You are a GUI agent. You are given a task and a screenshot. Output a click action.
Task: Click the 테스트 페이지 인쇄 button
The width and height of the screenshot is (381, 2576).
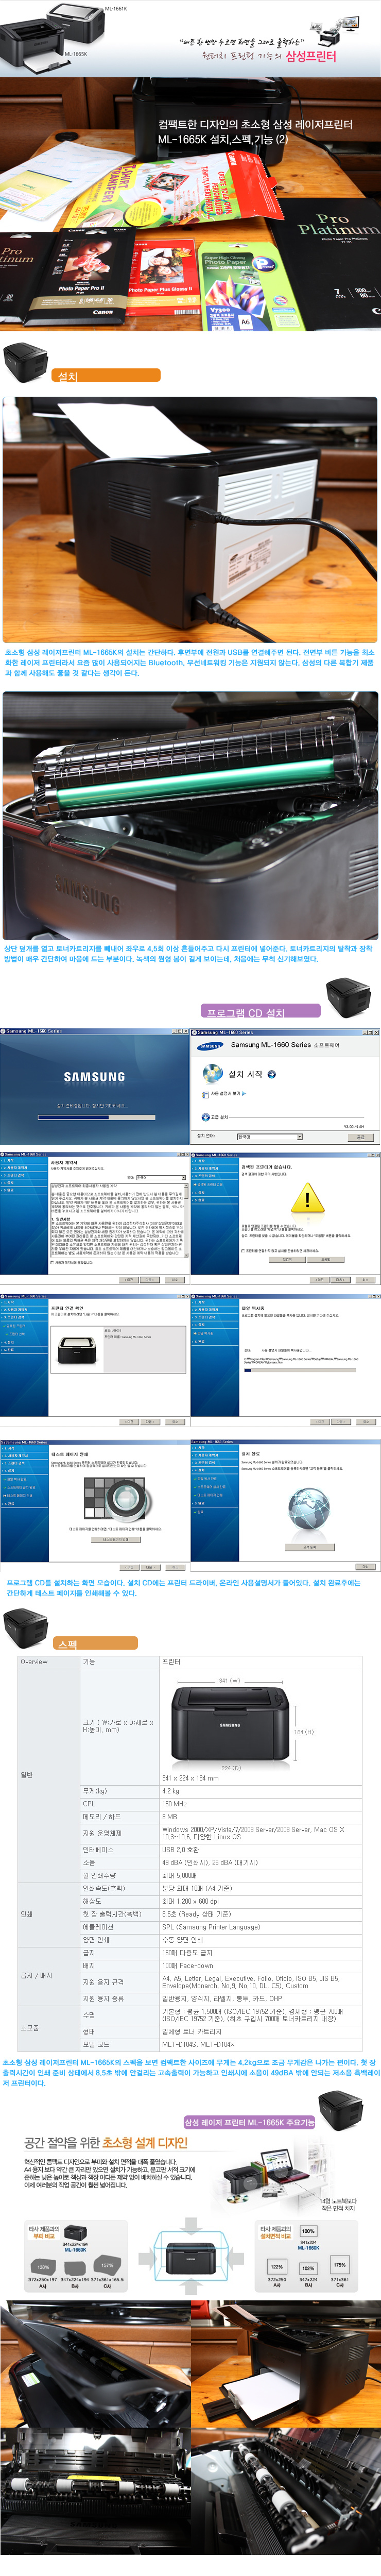point(116,1539)
